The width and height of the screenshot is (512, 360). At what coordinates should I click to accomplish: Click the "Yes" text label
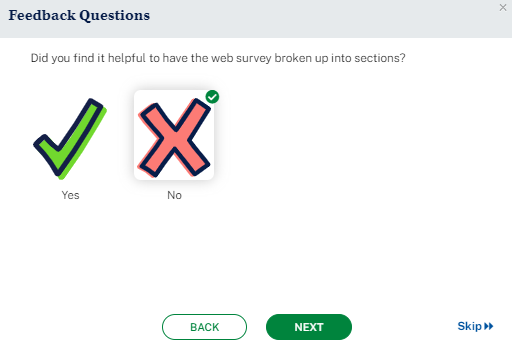(x=70, y=195)
